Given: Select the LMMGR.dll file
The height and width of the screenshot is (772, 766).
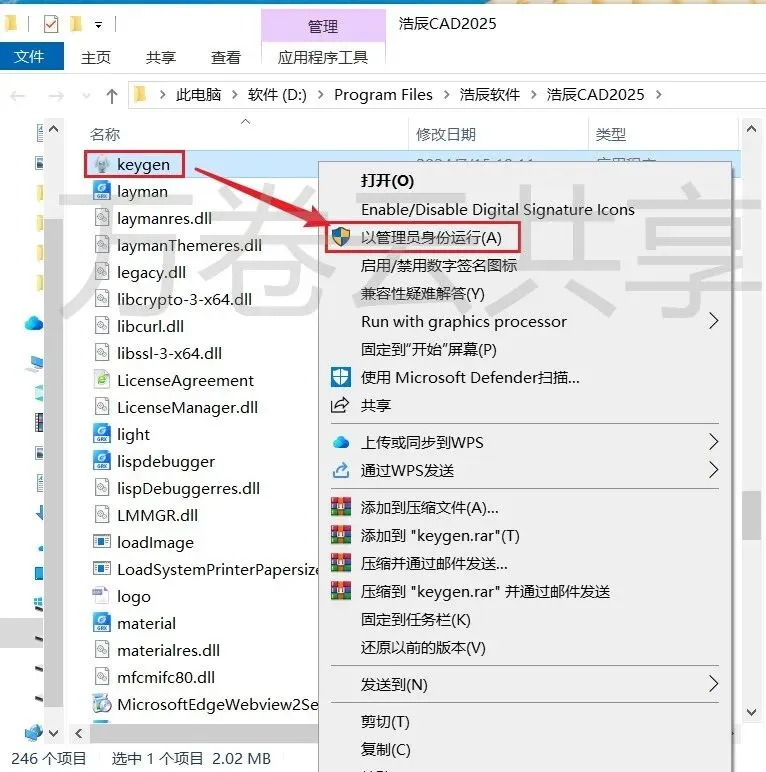Looking at the screenshot, I should pyautogui.click(x=158, y=515).
